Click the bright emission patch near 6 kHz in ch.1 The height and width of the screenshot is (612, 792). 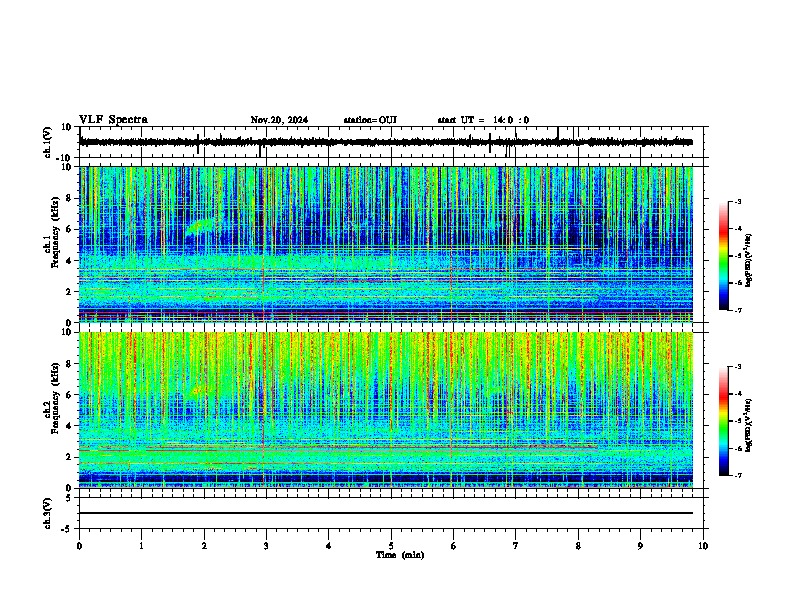200,226
